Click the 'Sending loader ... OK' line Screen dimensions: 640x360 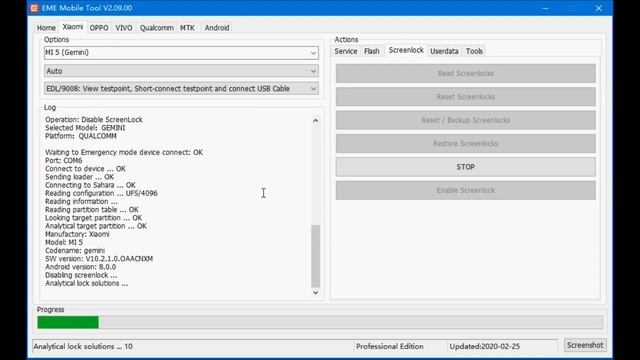point(80,177)
